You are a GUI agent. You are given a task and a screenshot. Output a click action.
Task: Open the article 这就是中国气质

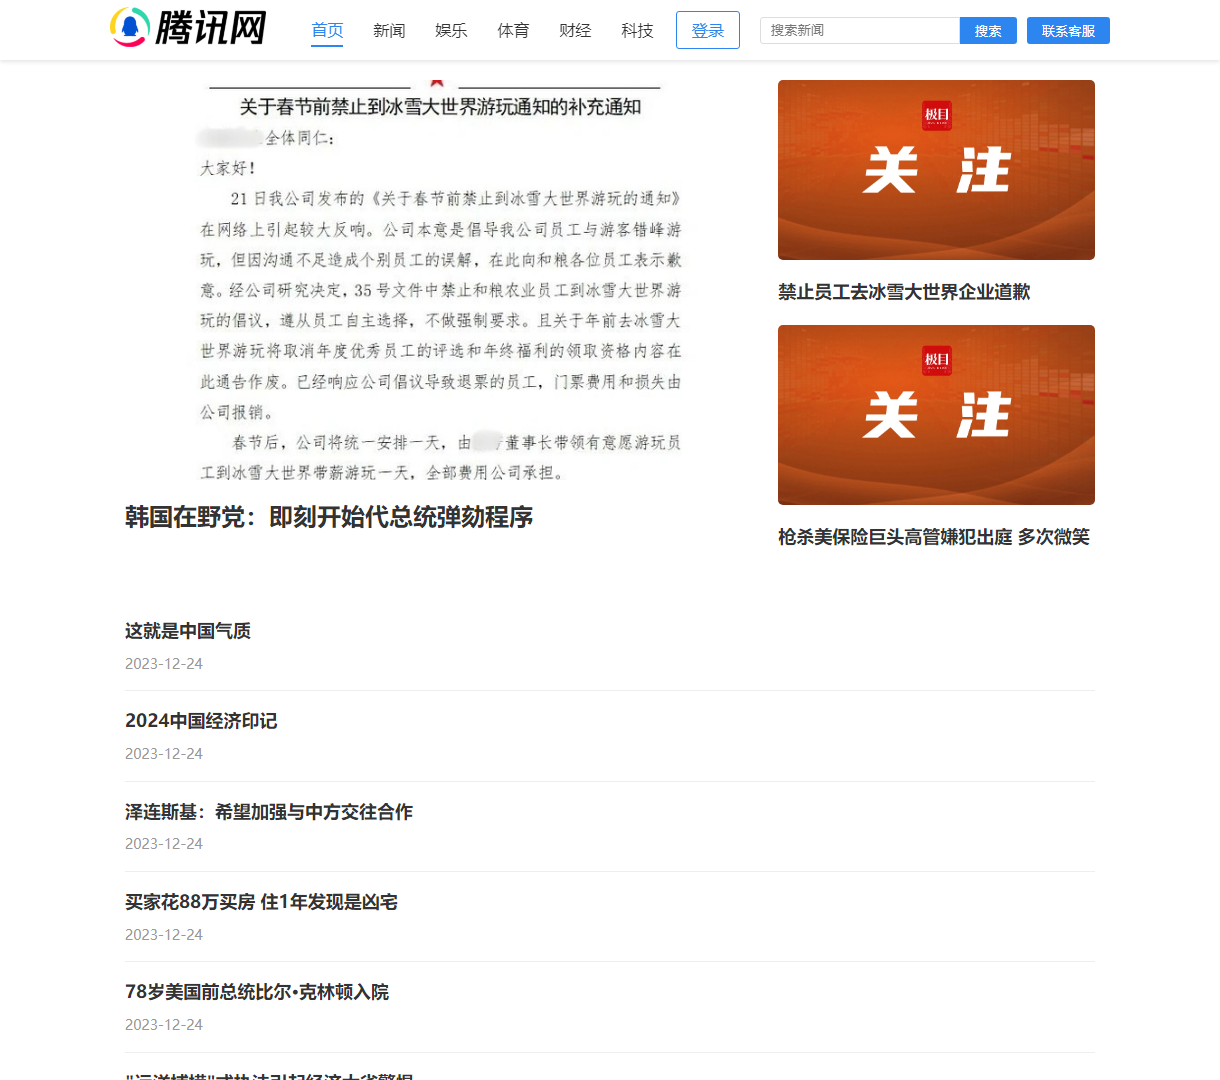(187, 631)
